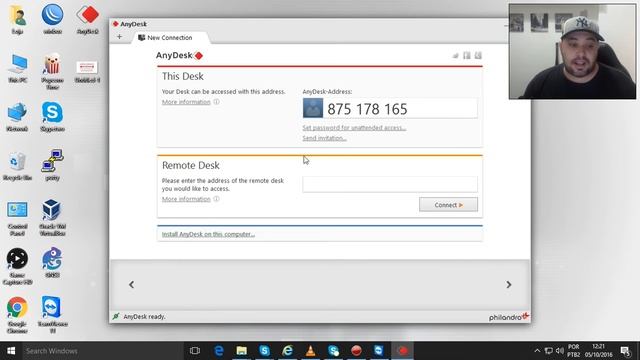Click the AnyDesk ready status icon

coord(116,316)
